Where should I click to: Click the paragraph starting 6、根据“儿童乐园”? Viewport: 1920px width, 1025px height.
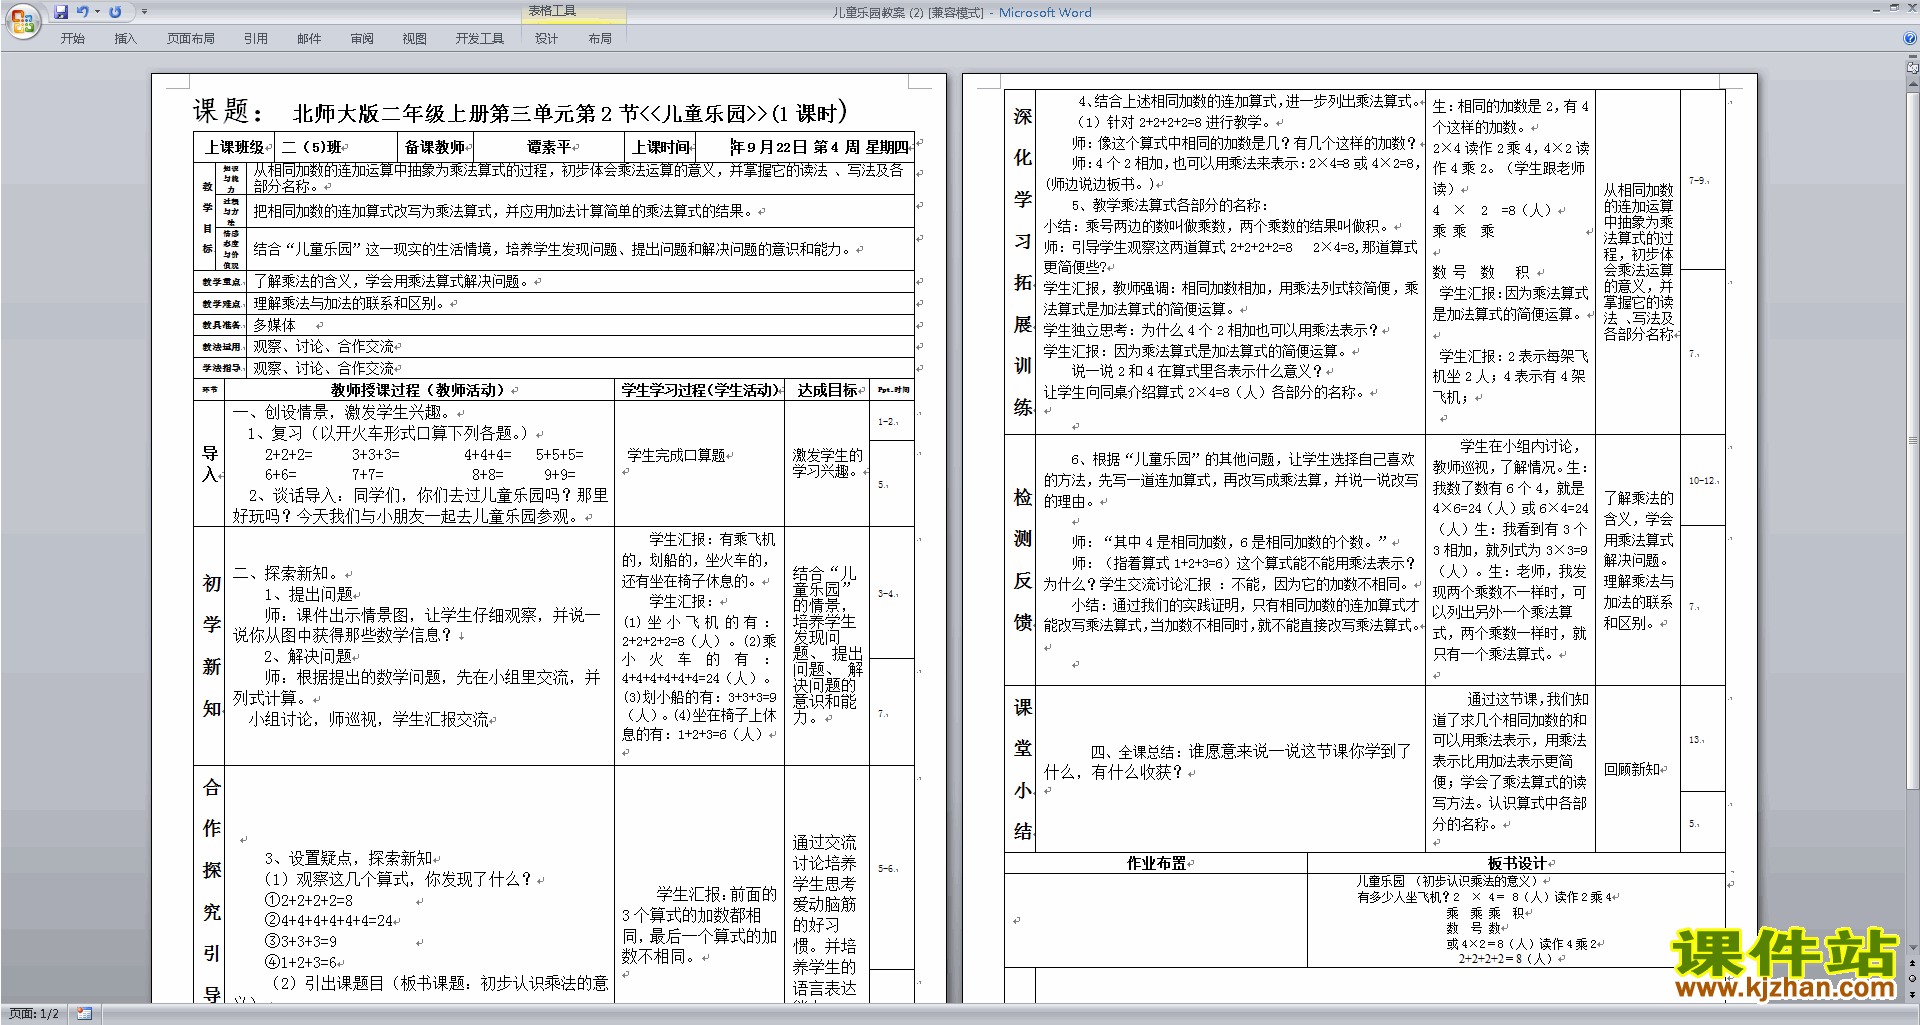coord(1230,480)
